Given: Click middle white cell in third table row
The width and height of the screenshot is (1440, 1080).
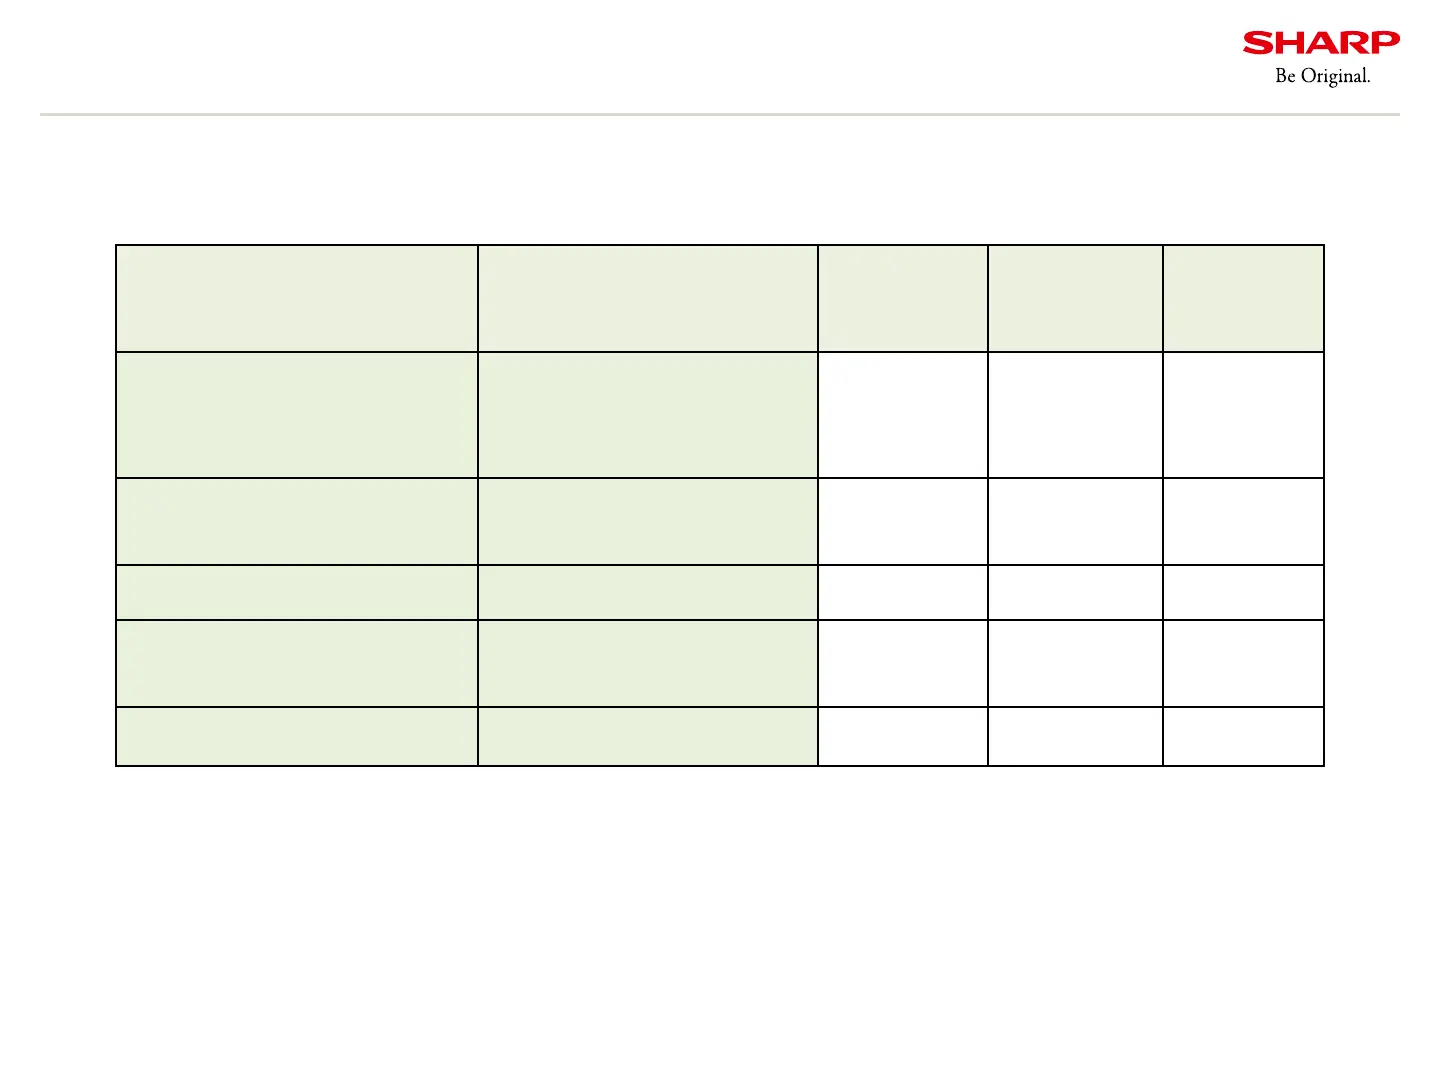Looking at the screenshot, I should click(x=1075, y=522).
